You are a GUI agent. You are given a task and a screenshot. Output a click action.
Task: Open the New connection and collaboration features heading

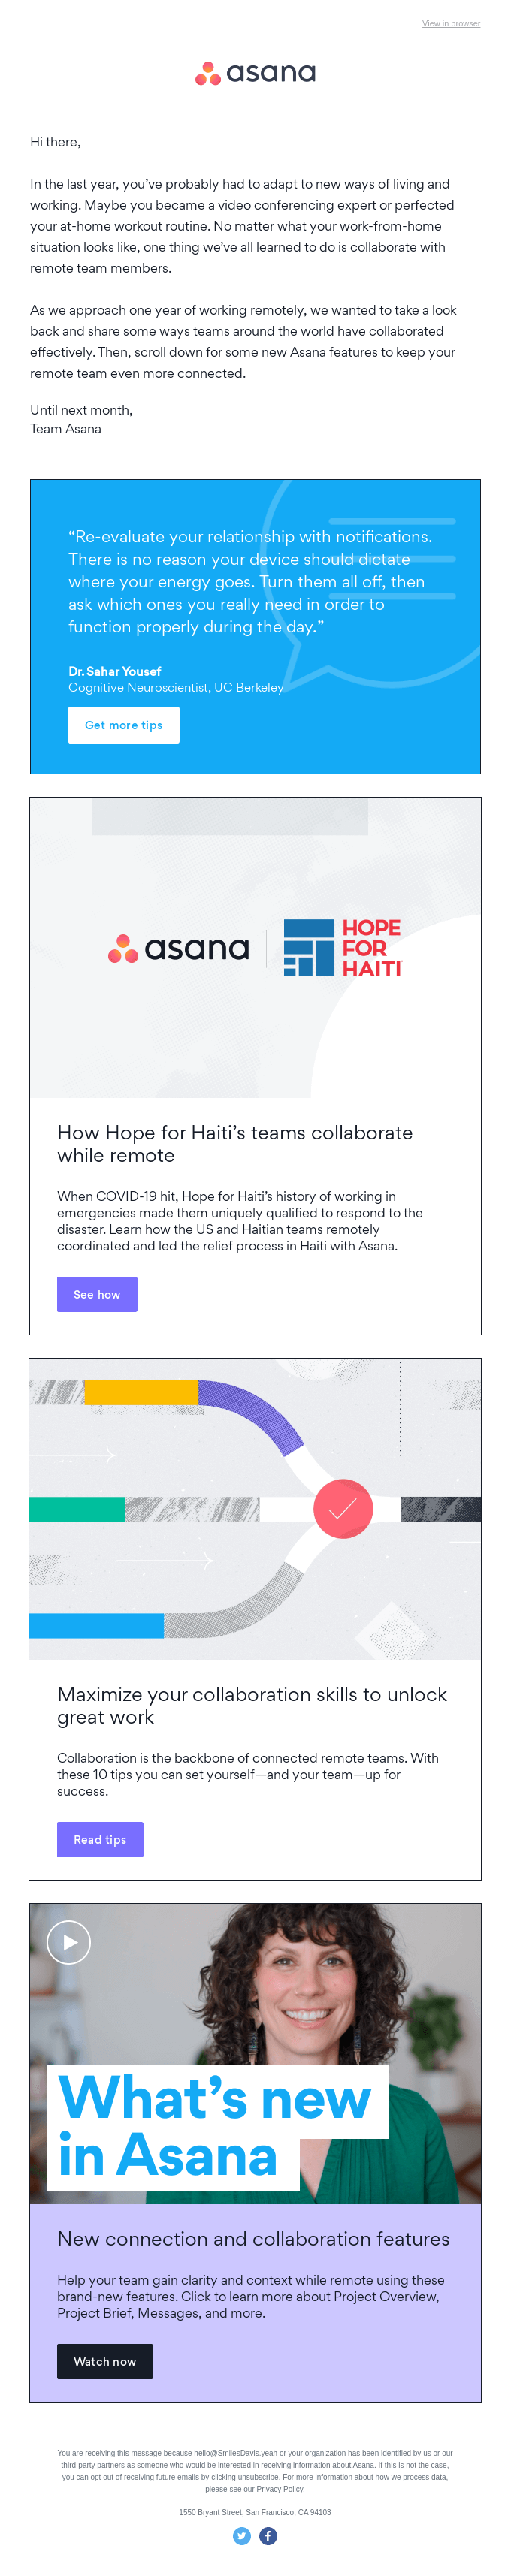pyautogui.click(x=253, y=2238)
